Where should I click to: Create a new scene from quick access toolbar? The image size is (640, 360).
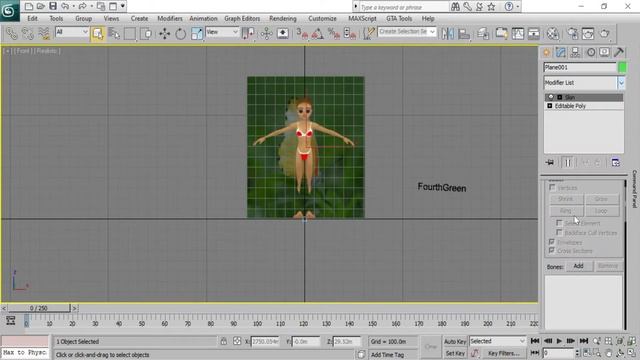(x=28, y=6)
